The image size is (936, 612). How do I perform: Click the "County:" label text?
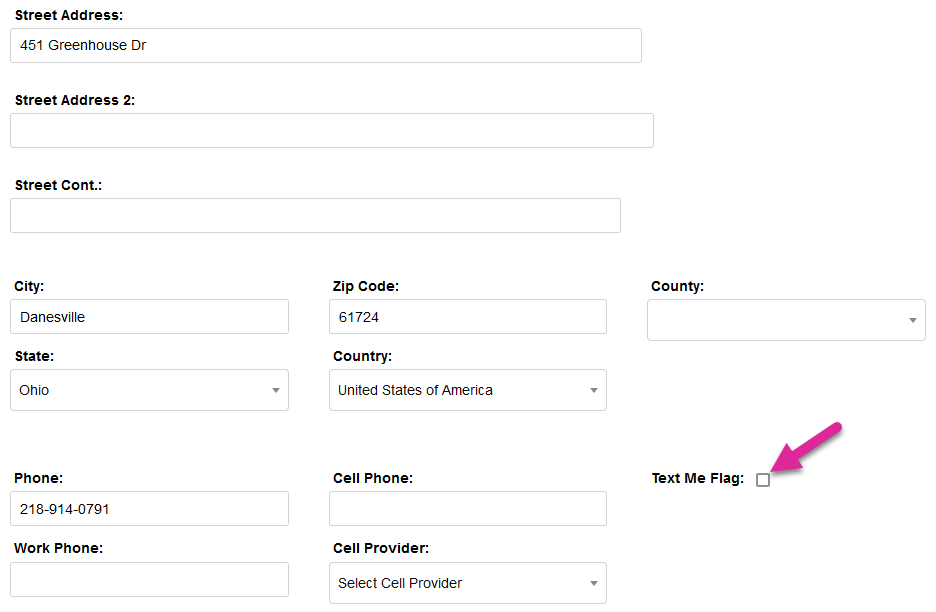677,286
